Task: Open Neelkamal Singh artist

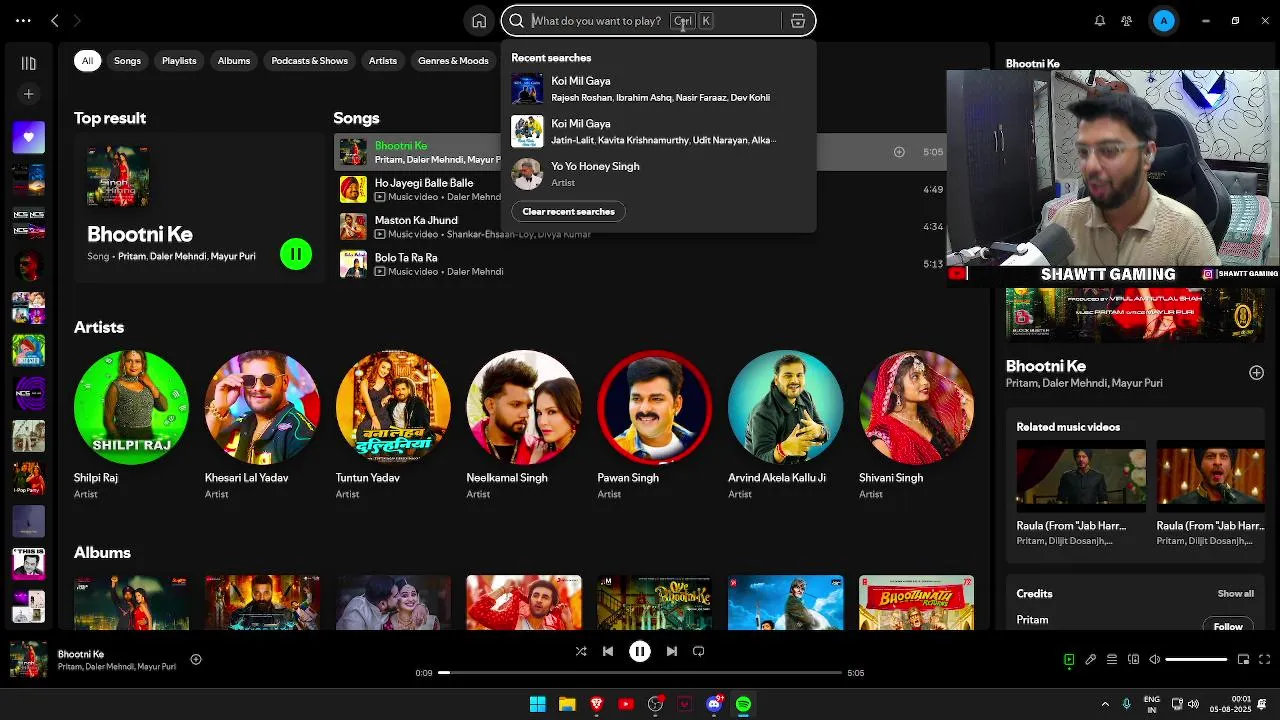Action: point(524,407)
